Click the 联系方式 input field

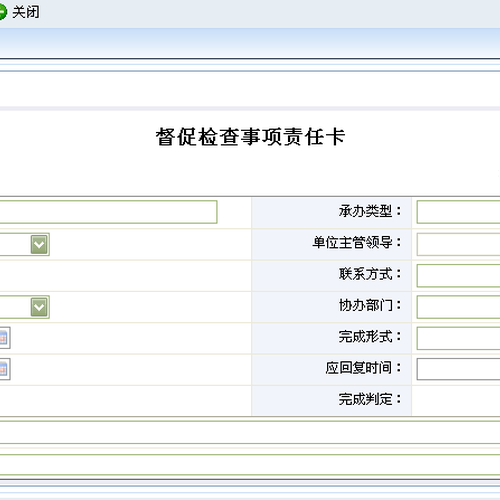point(458,276)
